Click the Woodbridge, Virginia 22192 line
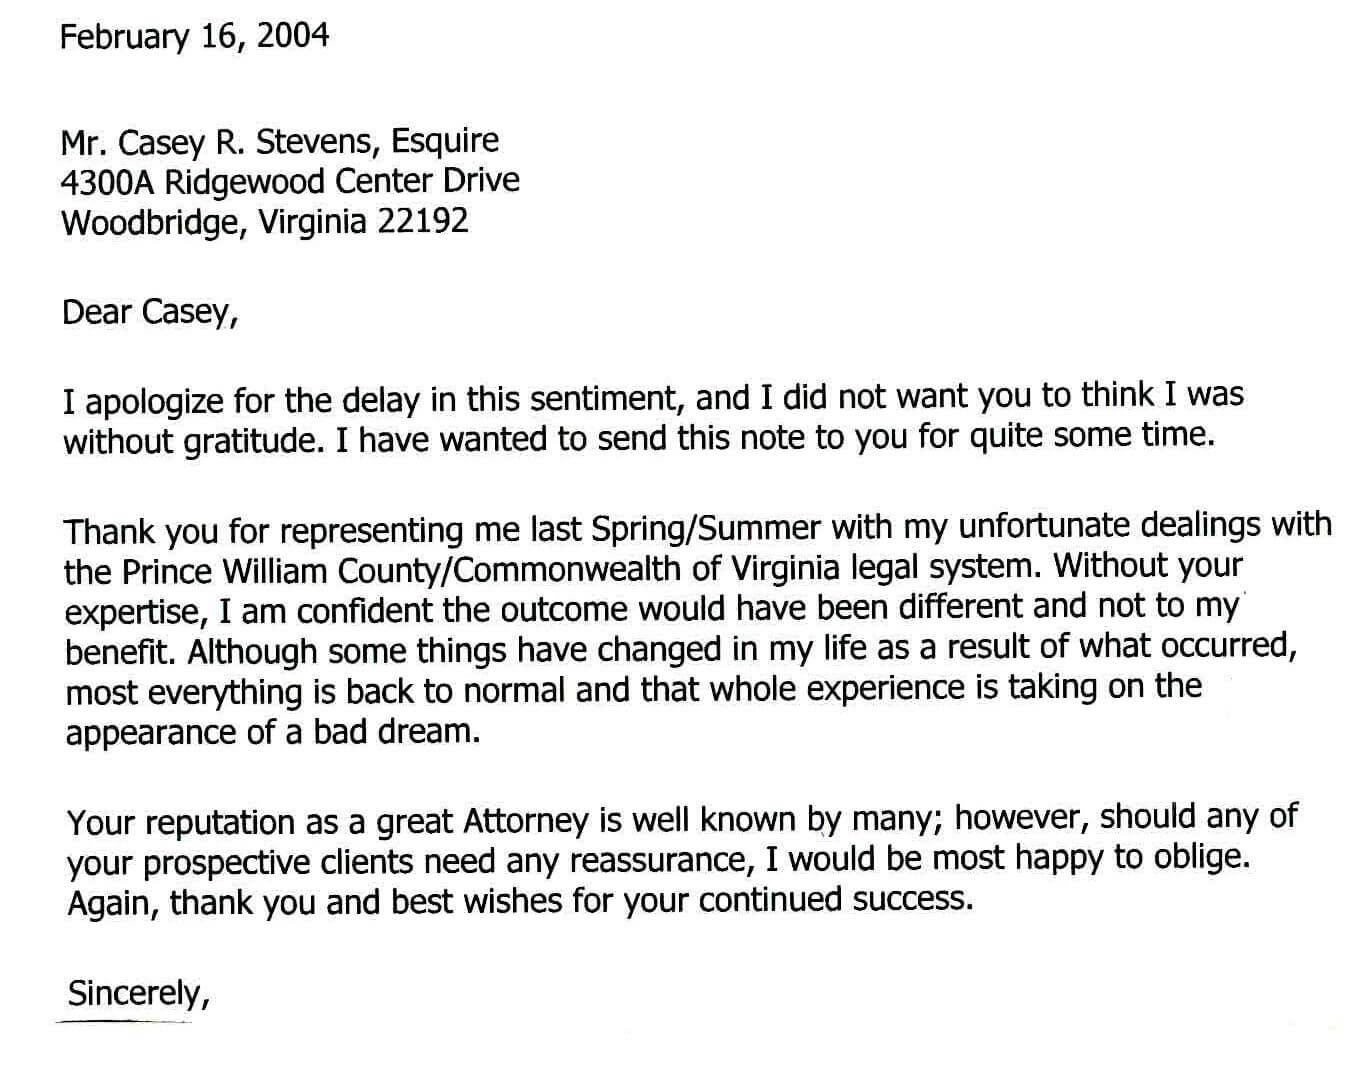The height and width of the screenshot is (1070, 1354). 264,222
